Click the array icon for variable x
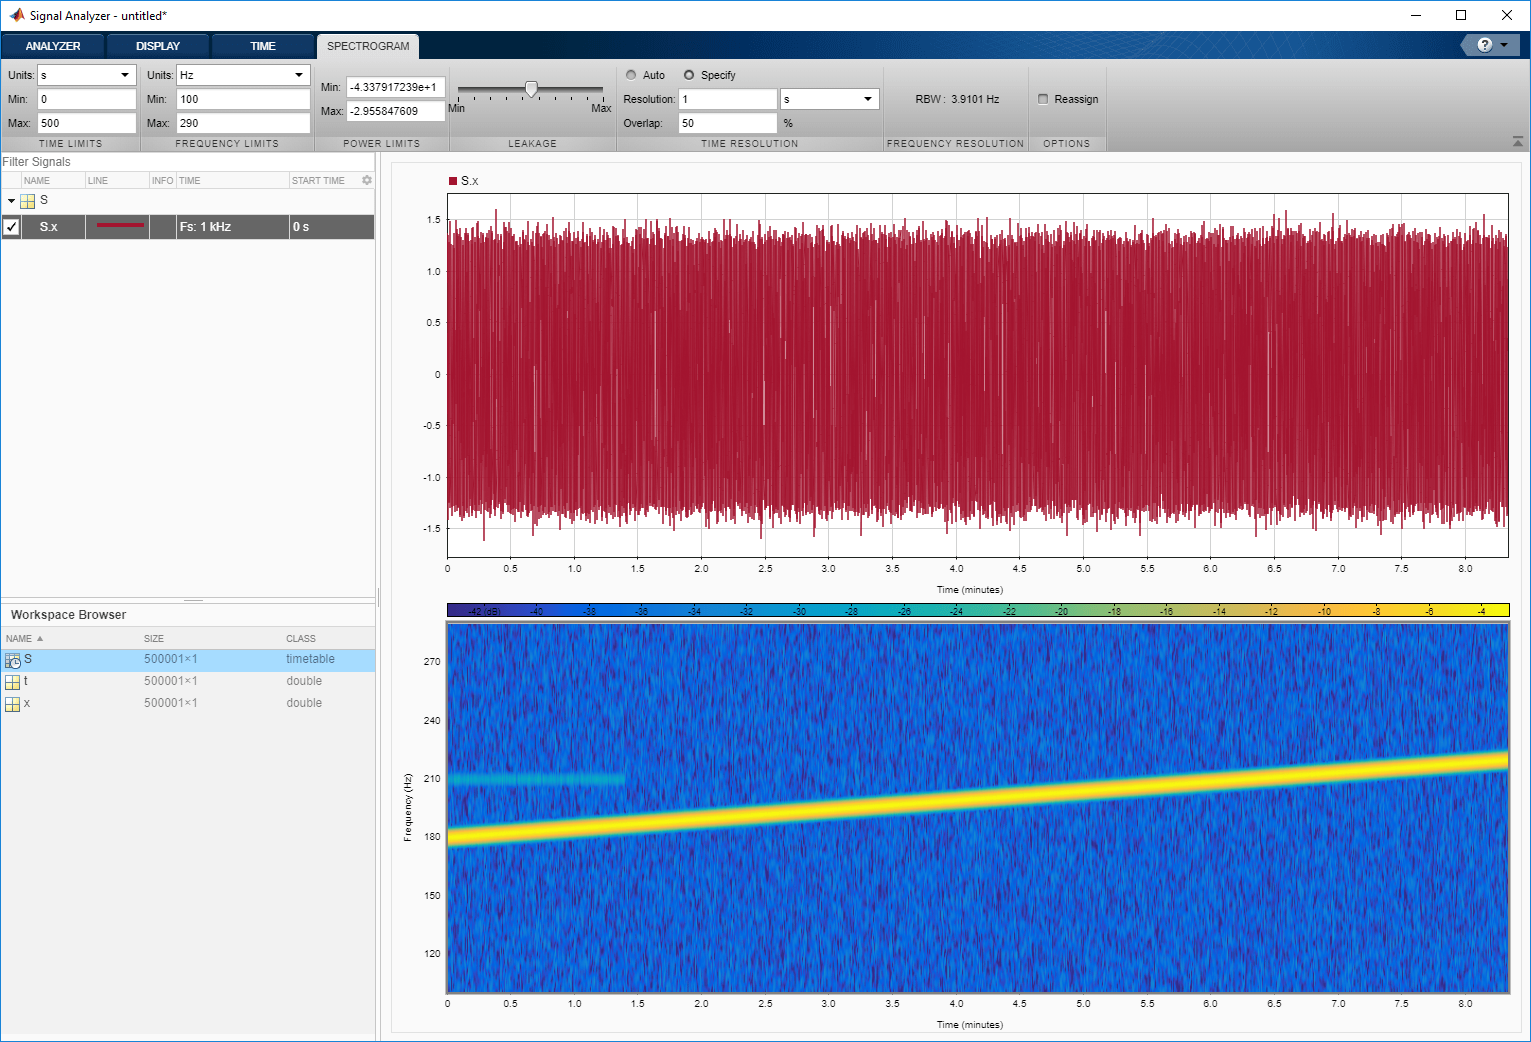The image size is (1531, 1042). coord(13,704)
